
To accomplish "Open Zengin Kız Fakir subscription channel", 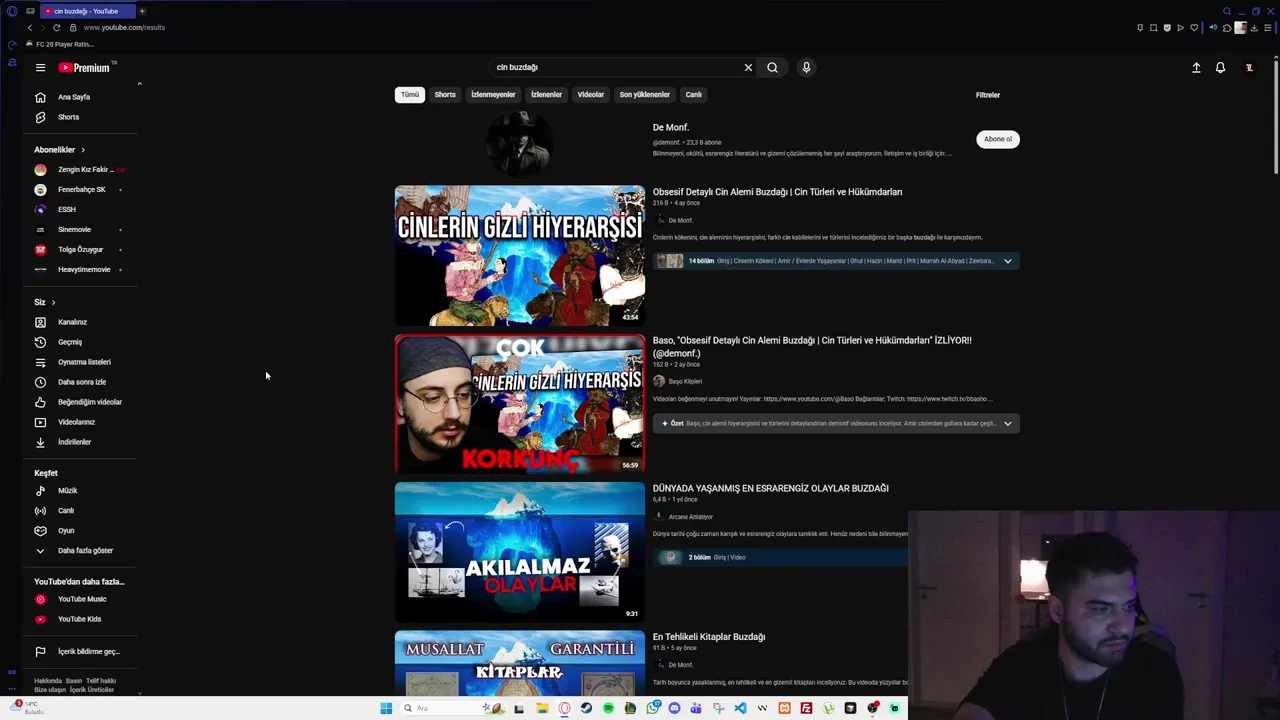I will 81,170.
